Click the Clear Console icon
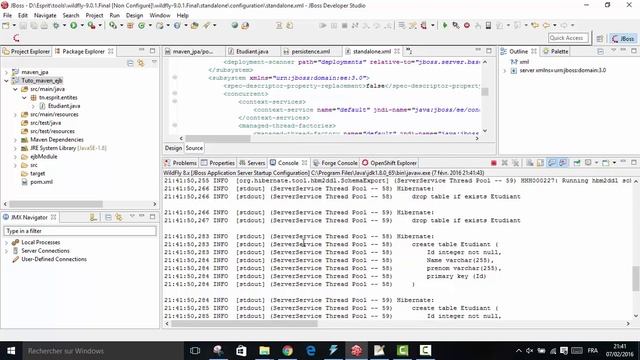This screenshot has height=360, width=640. 530,163
